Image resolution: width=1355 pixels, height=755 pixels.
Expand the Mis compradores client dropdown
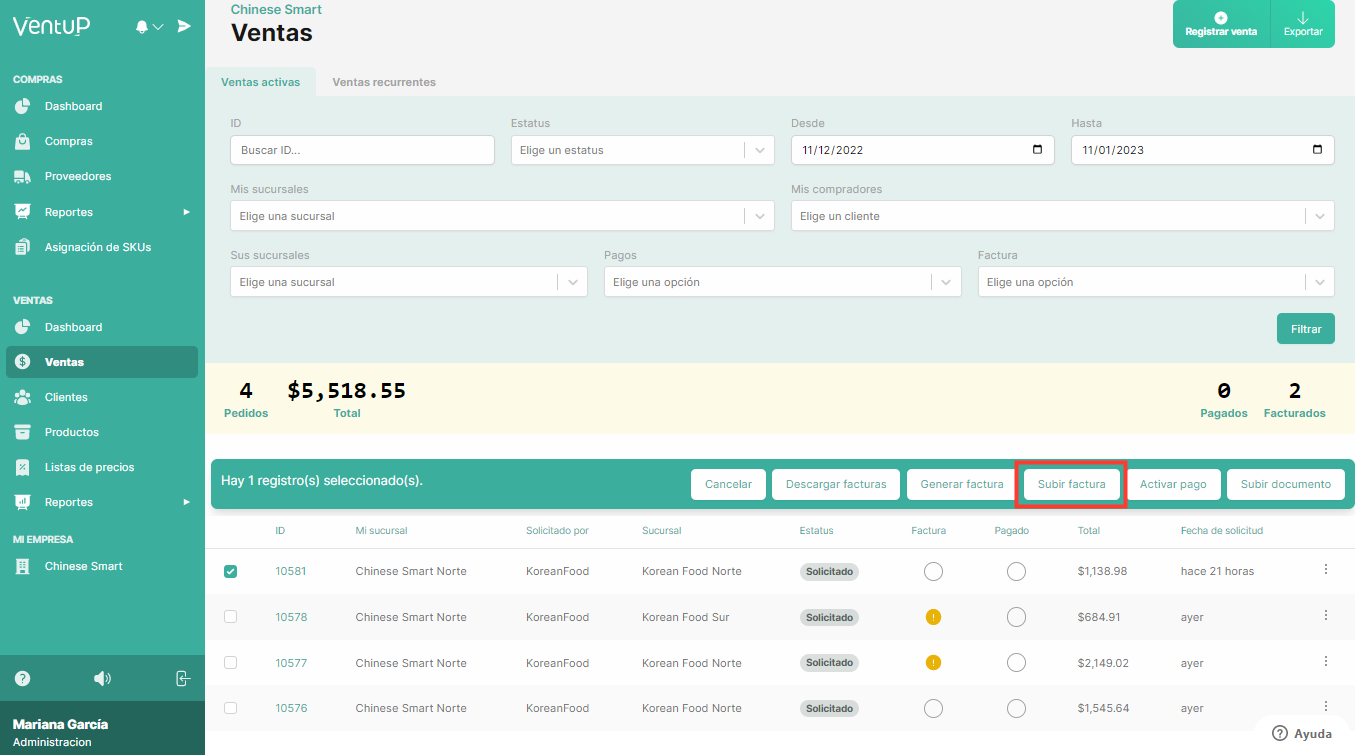(1062, 216)
